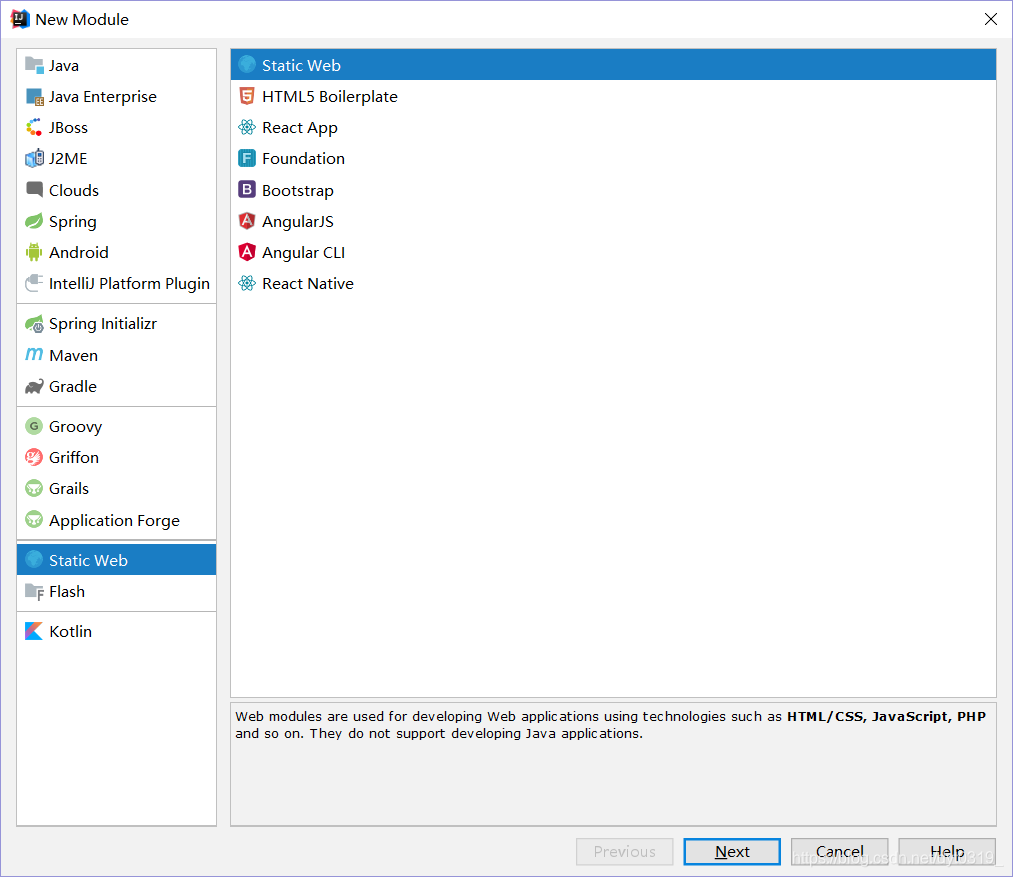This screenshot has height=877, width=1013.
Task: Click the Next button
Action: (x=732, y=852)
